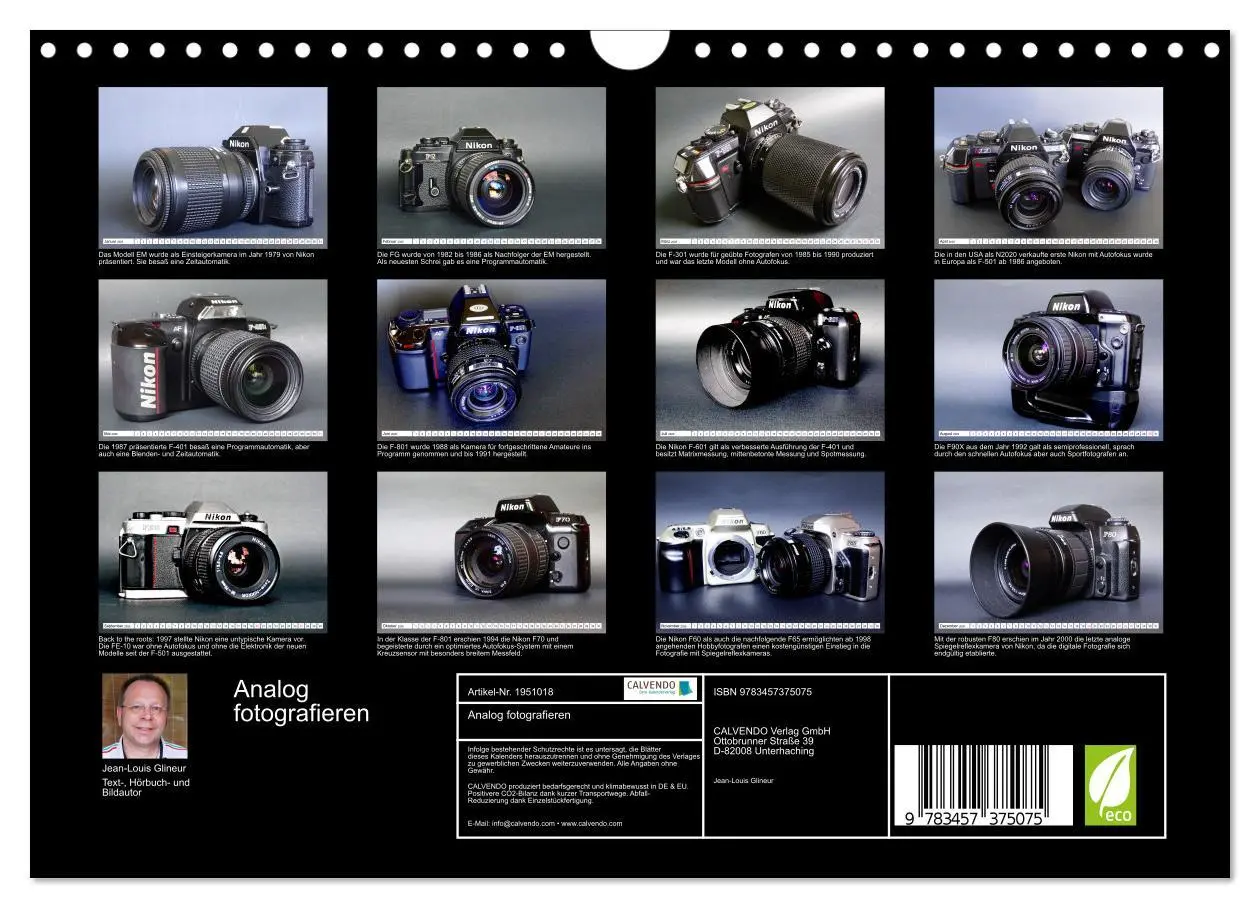Click the info@calvendo.com email line
Image resolution: width=1260 pixels, height=908 pixels.
(x=545, y=824)
